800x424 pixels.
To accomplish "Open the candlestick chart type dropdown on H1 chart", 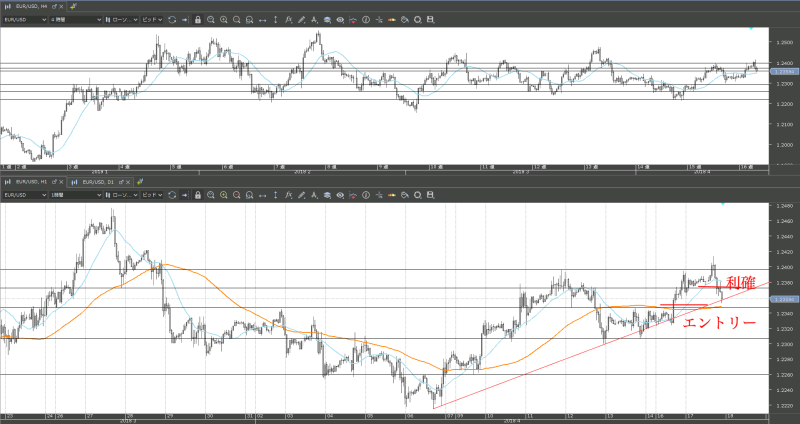I will coord(121,195).
